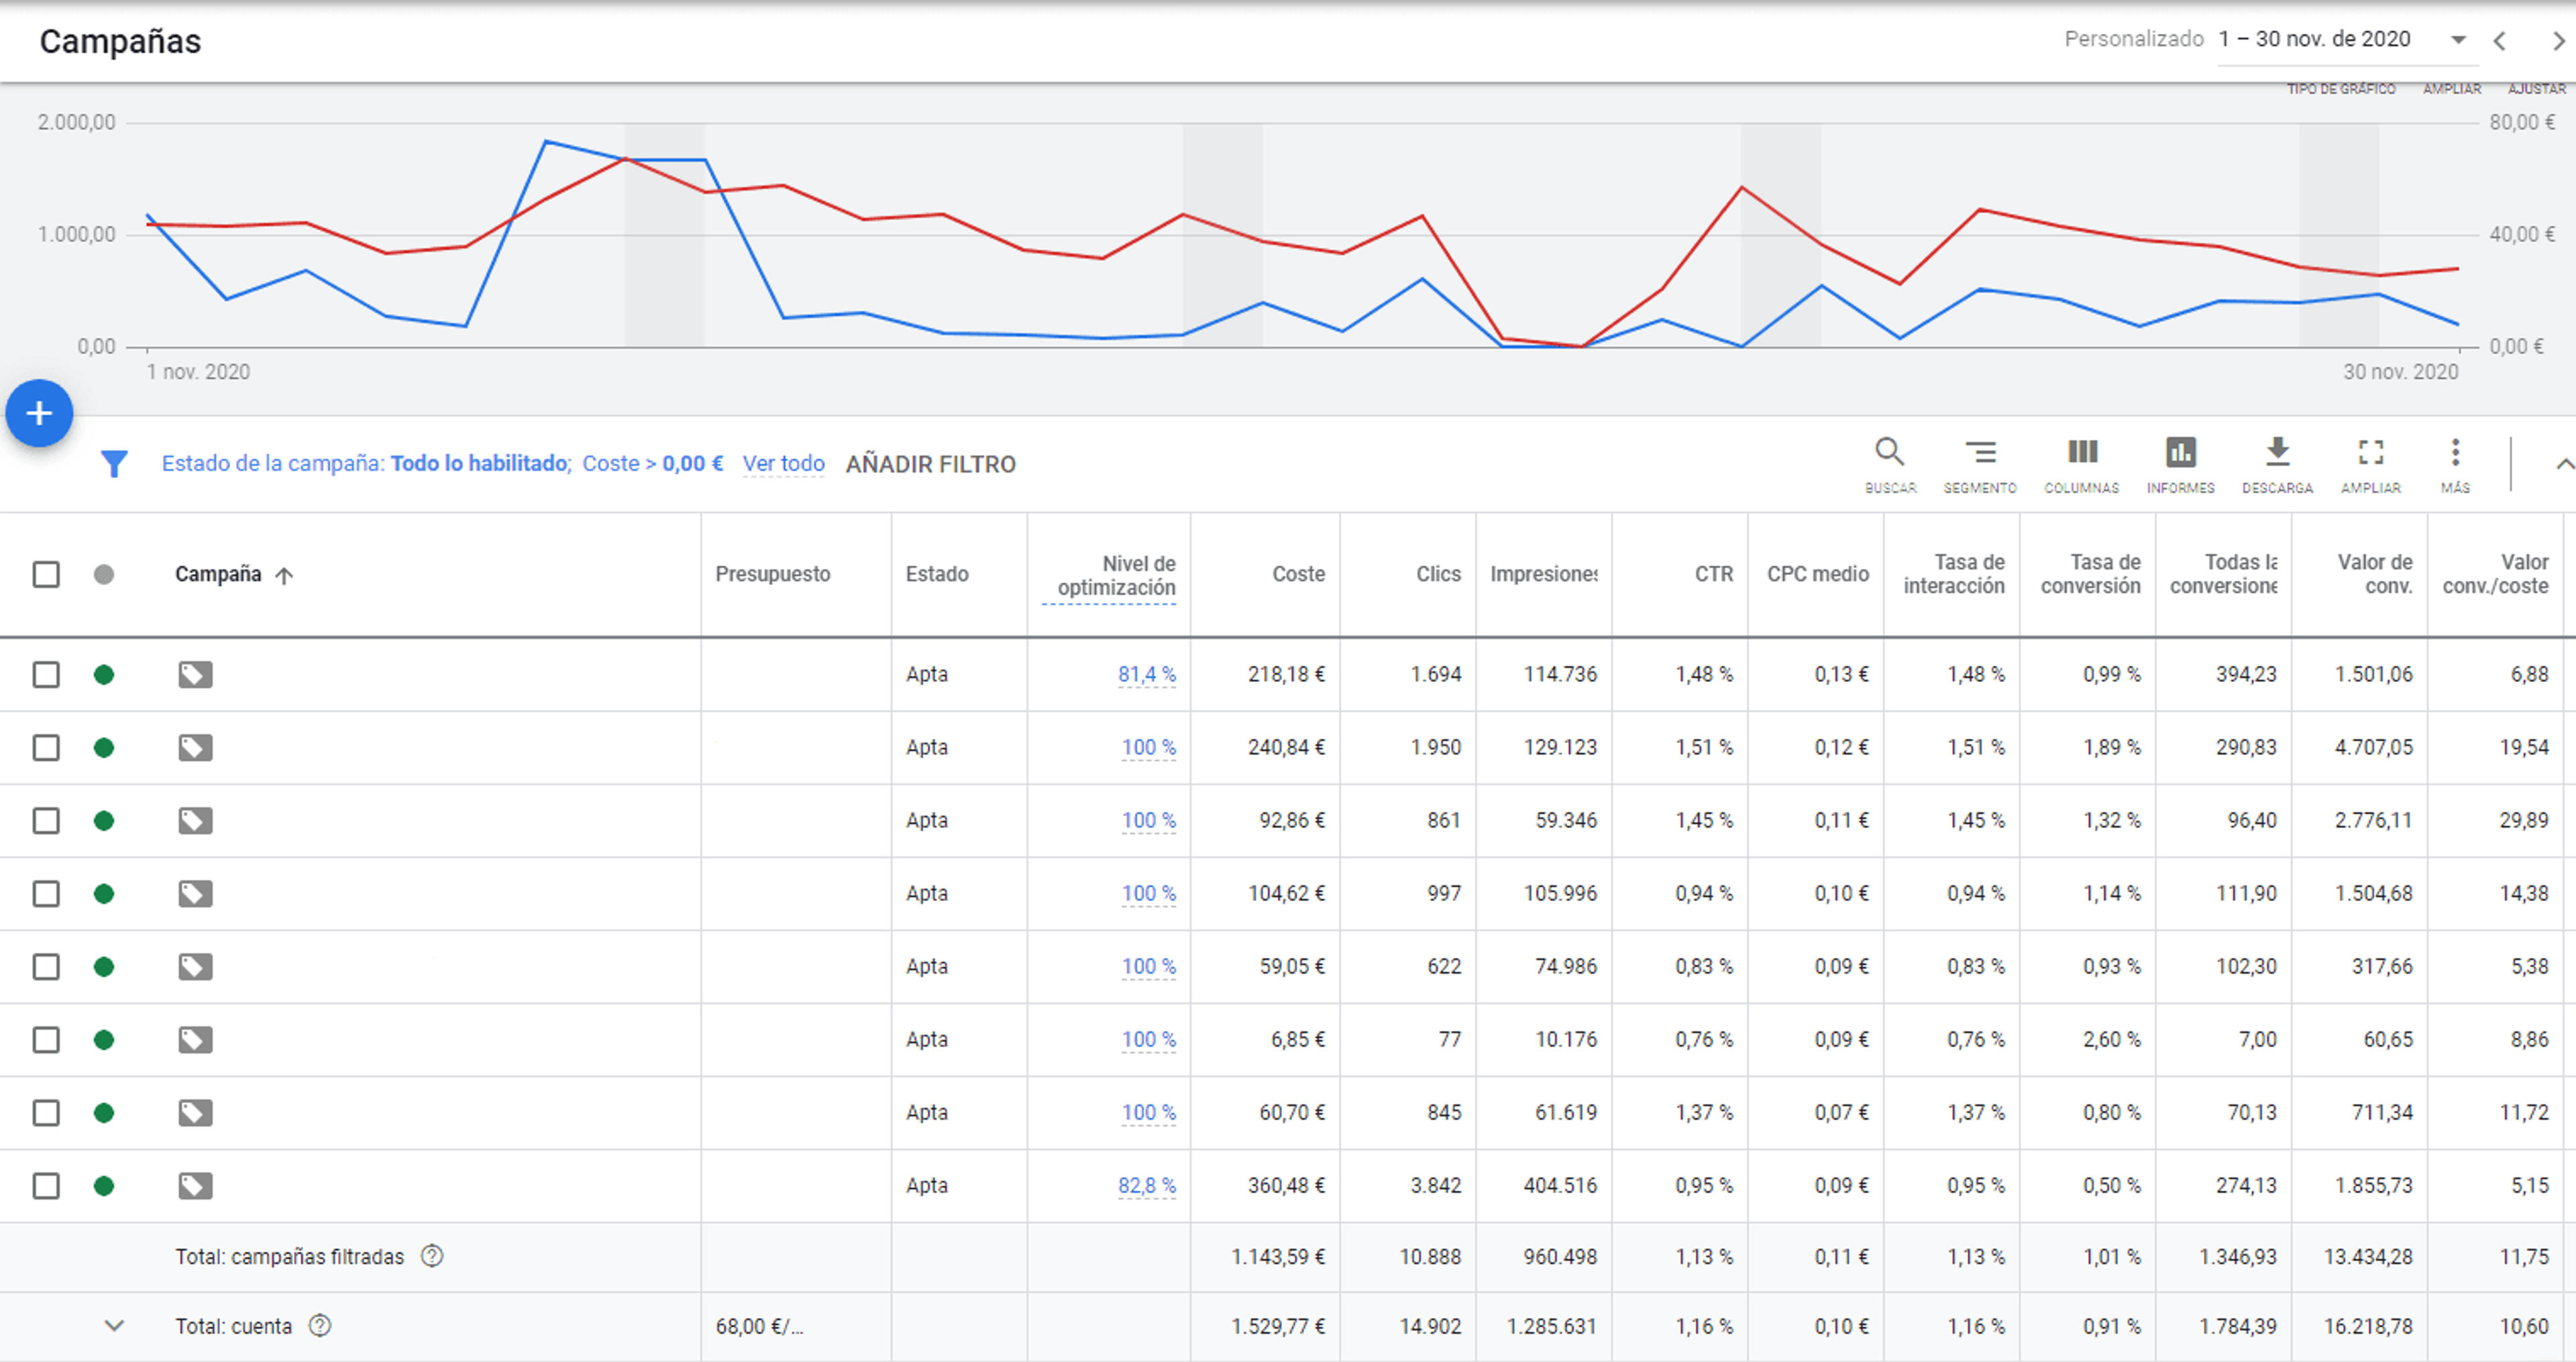Click campaign tag icon in 360,48 € row
This screenshot has width=2576, height=1362.
pyautogui.click(x=195, y=1186)
